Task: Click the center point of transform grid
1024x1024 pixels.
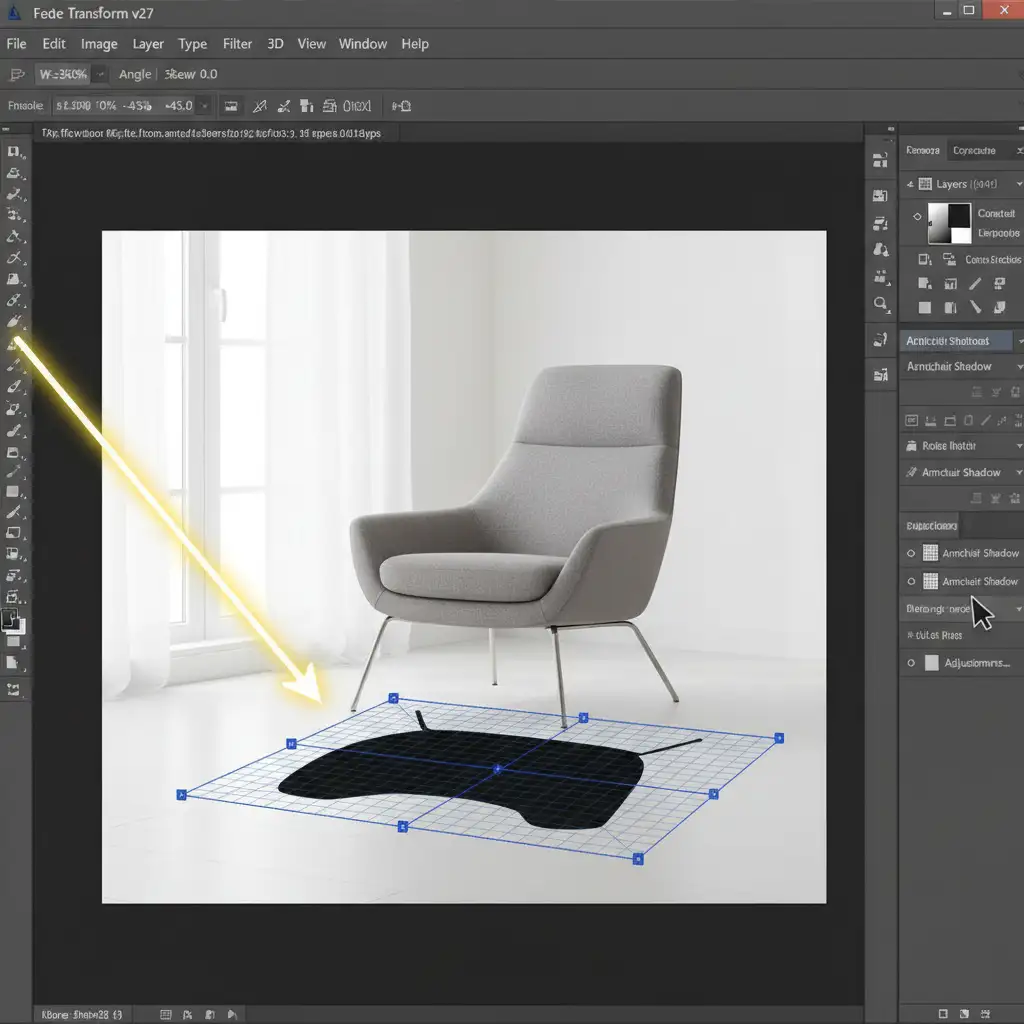Action: pos(497,769)
